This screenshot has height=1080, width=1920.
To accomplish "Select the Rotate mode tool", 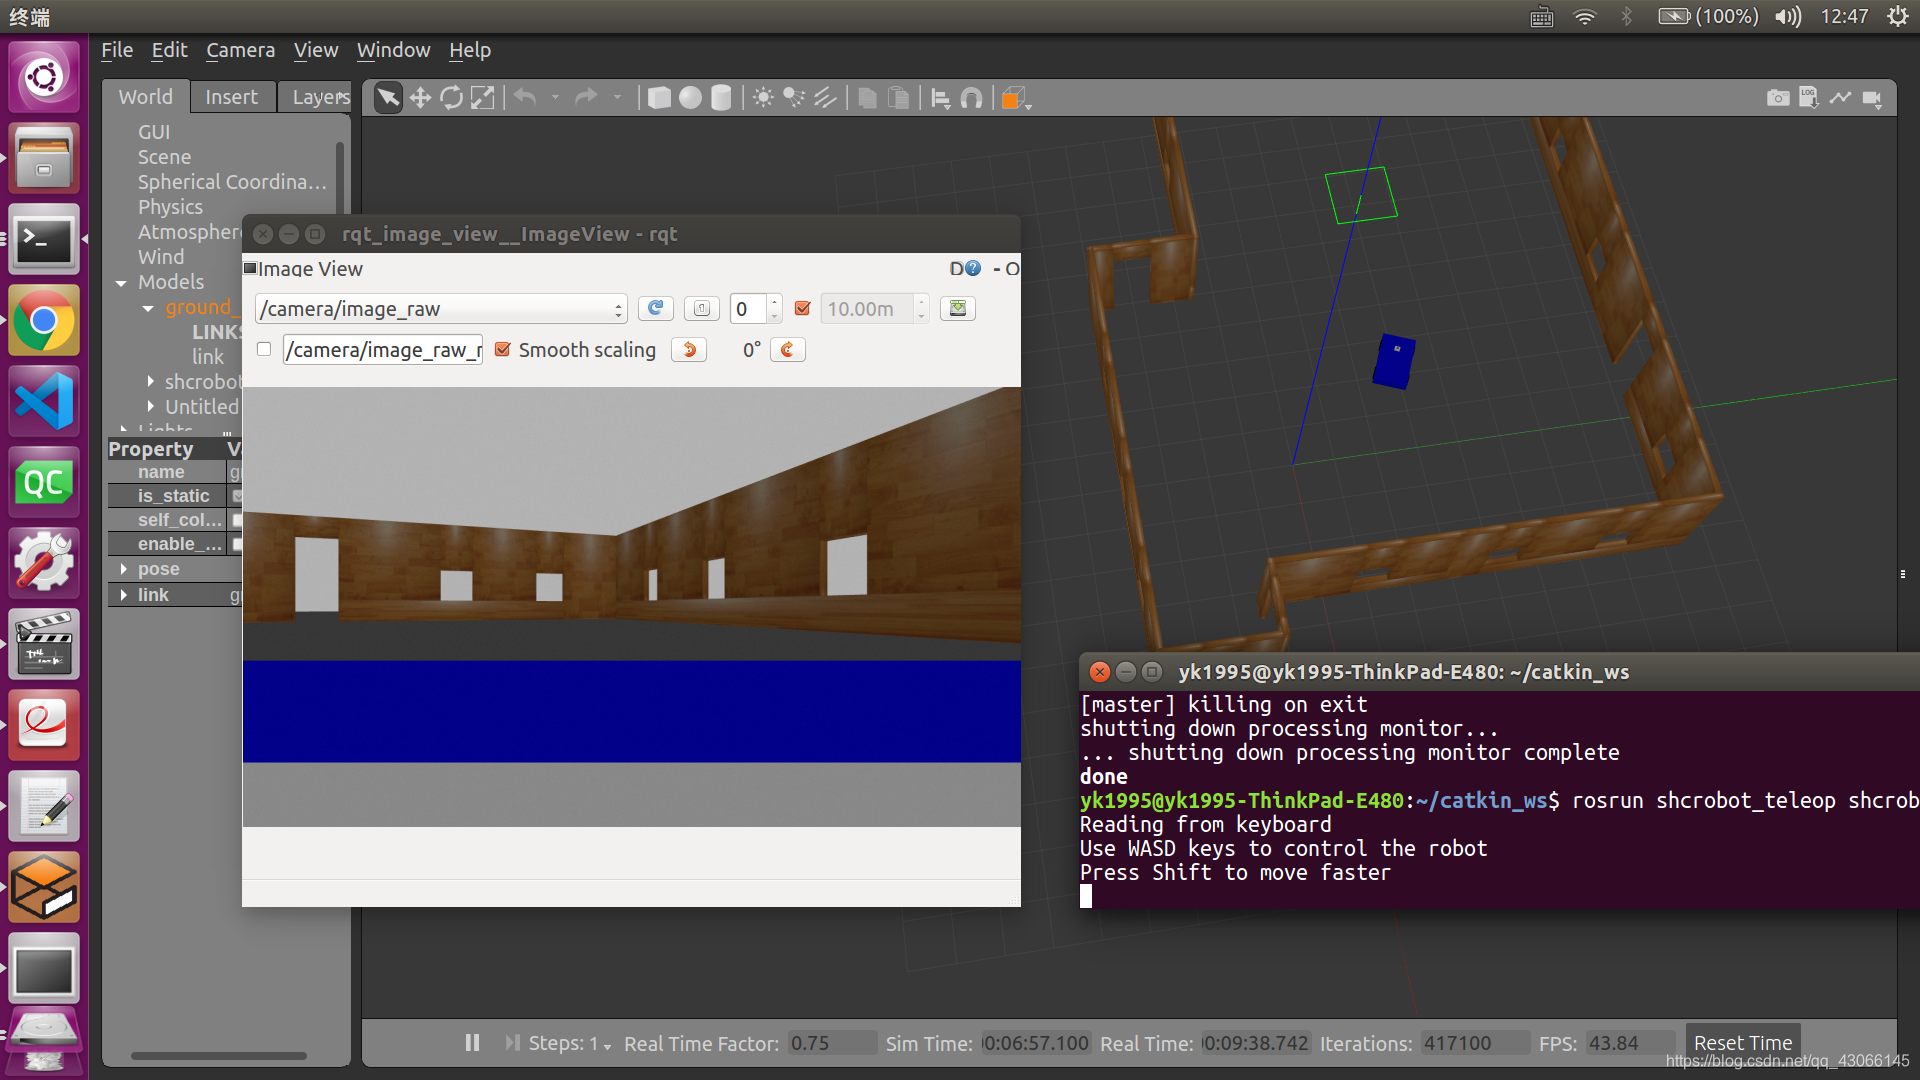I will point(452,97).
